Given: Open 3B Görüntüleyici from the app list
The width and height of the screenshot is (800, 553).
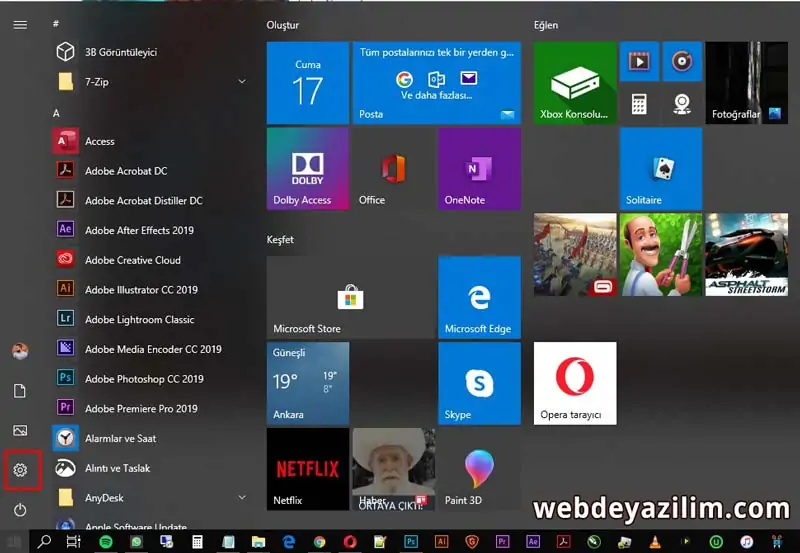Looking at the screenshot, I should point(151,52).
